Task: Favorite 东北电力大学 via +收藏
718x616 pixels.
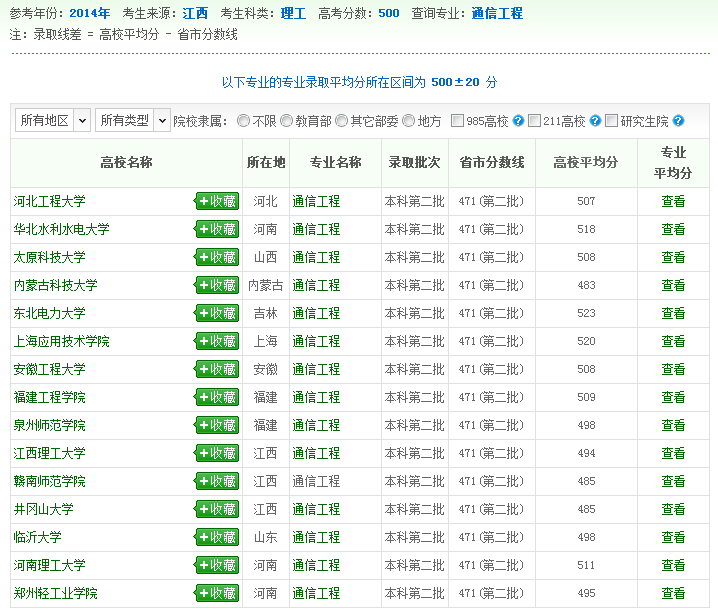Action: [217, 313]
